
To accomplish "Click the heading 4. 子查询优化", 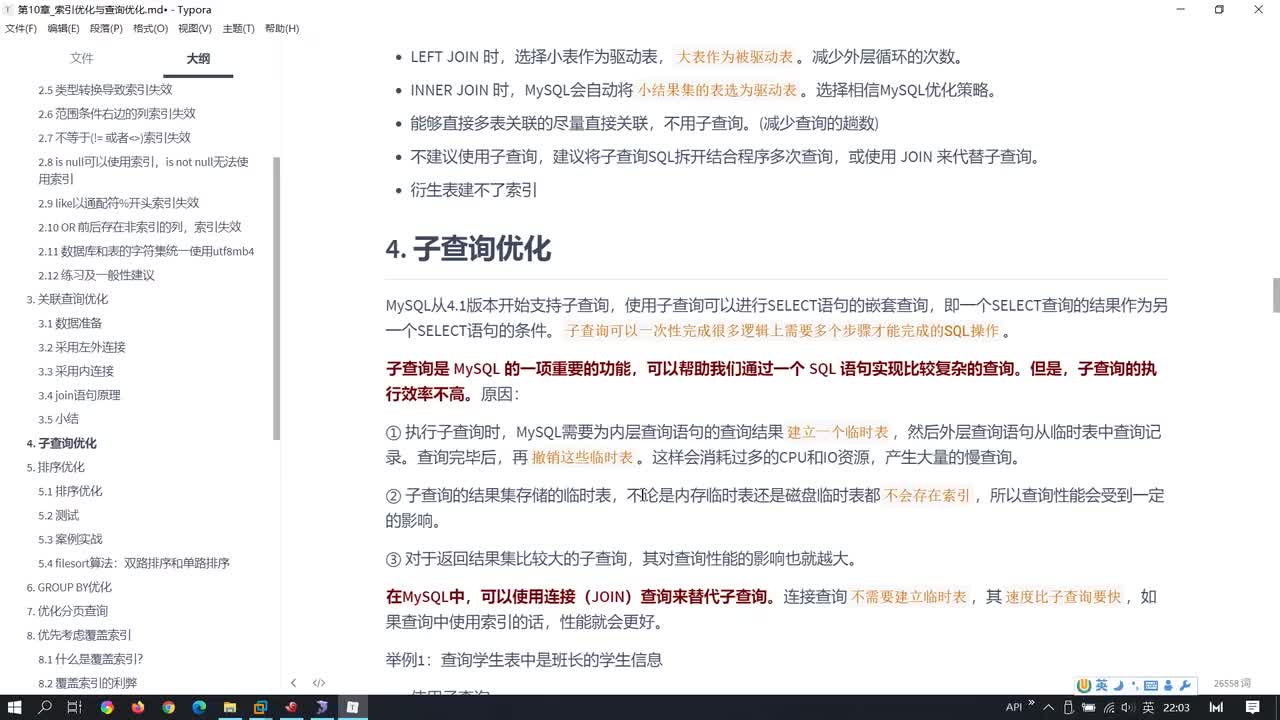I will 468,248.
